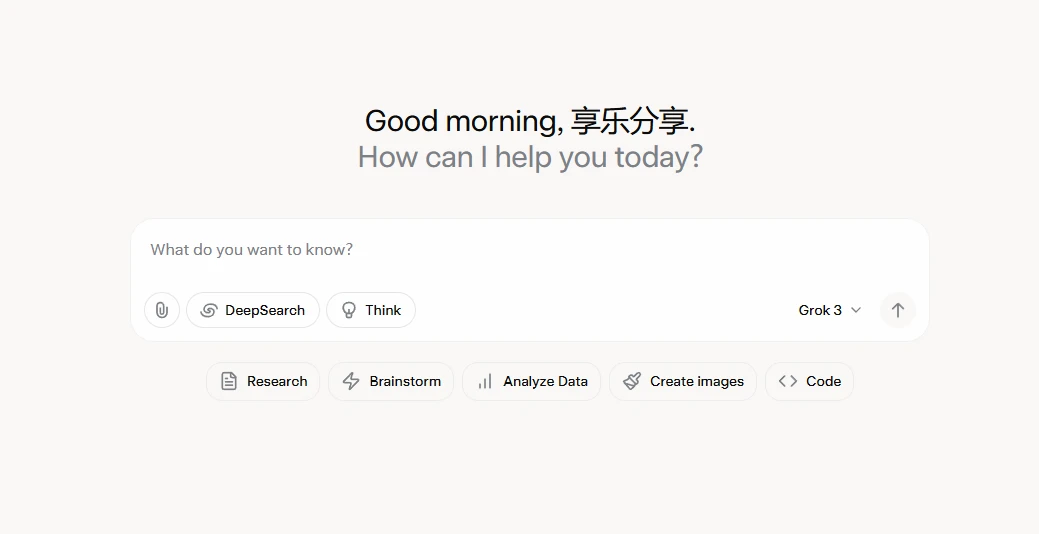1039x534 pixels.
Task: Click the Analyze Data bar chart icon
Action: point(485,381)
